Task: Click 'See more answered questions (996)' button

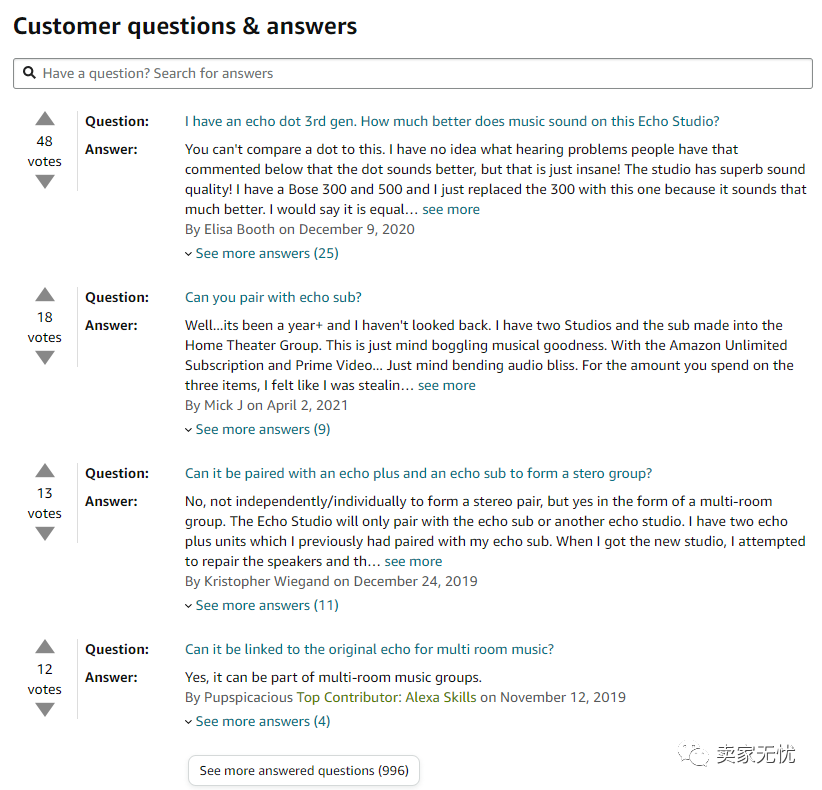Action: pyautogui.click(x=304, y=771)
